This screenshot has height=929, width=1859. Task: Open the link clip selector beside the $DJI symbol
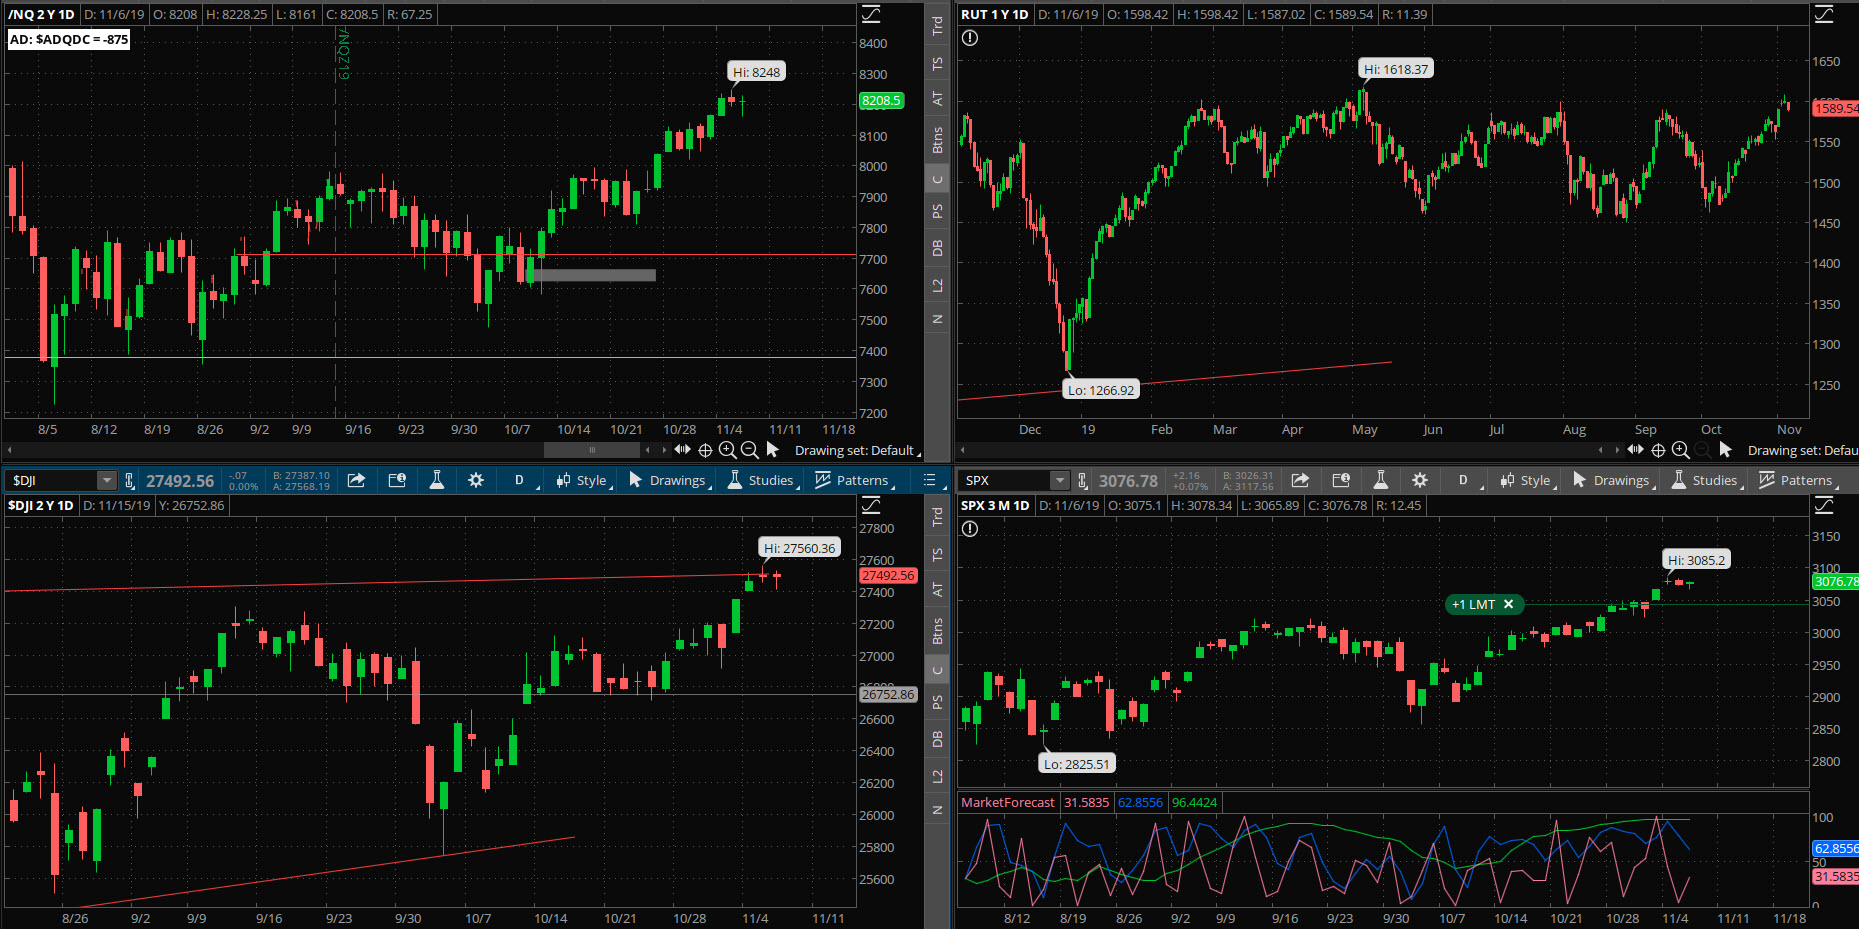click(129, 480)
